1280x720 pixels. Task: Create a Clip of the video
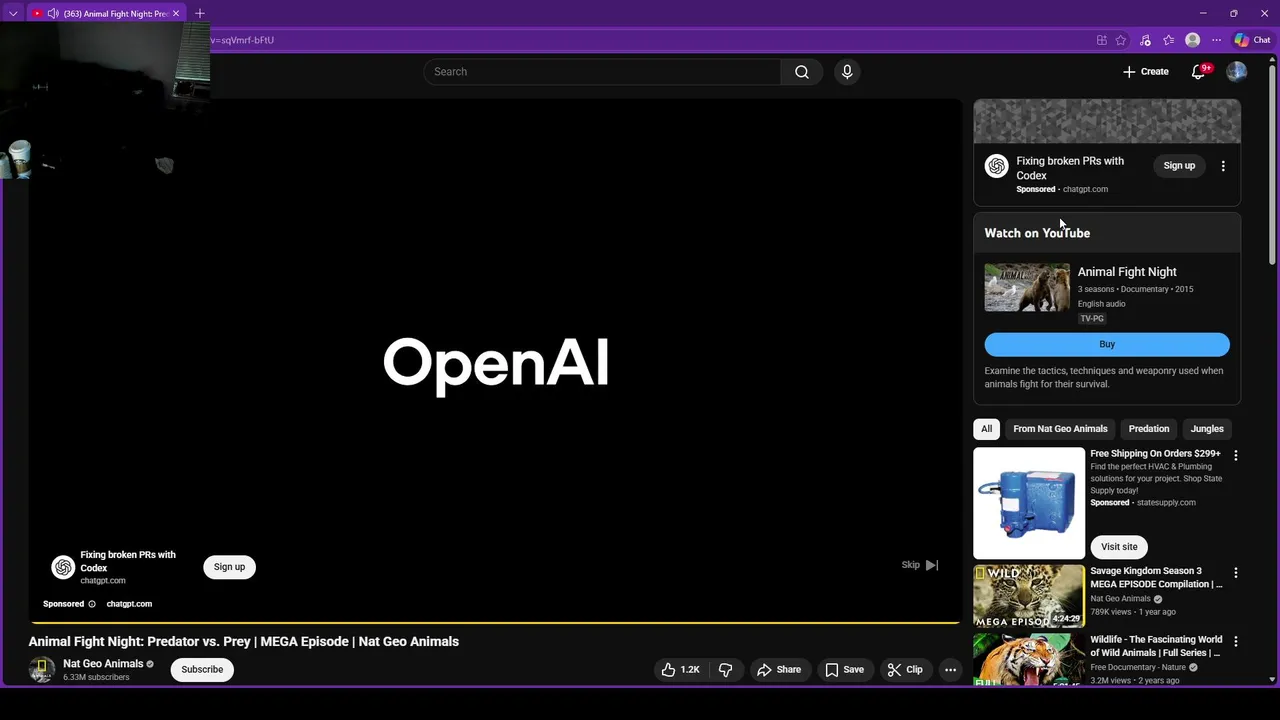coord(905,670)
